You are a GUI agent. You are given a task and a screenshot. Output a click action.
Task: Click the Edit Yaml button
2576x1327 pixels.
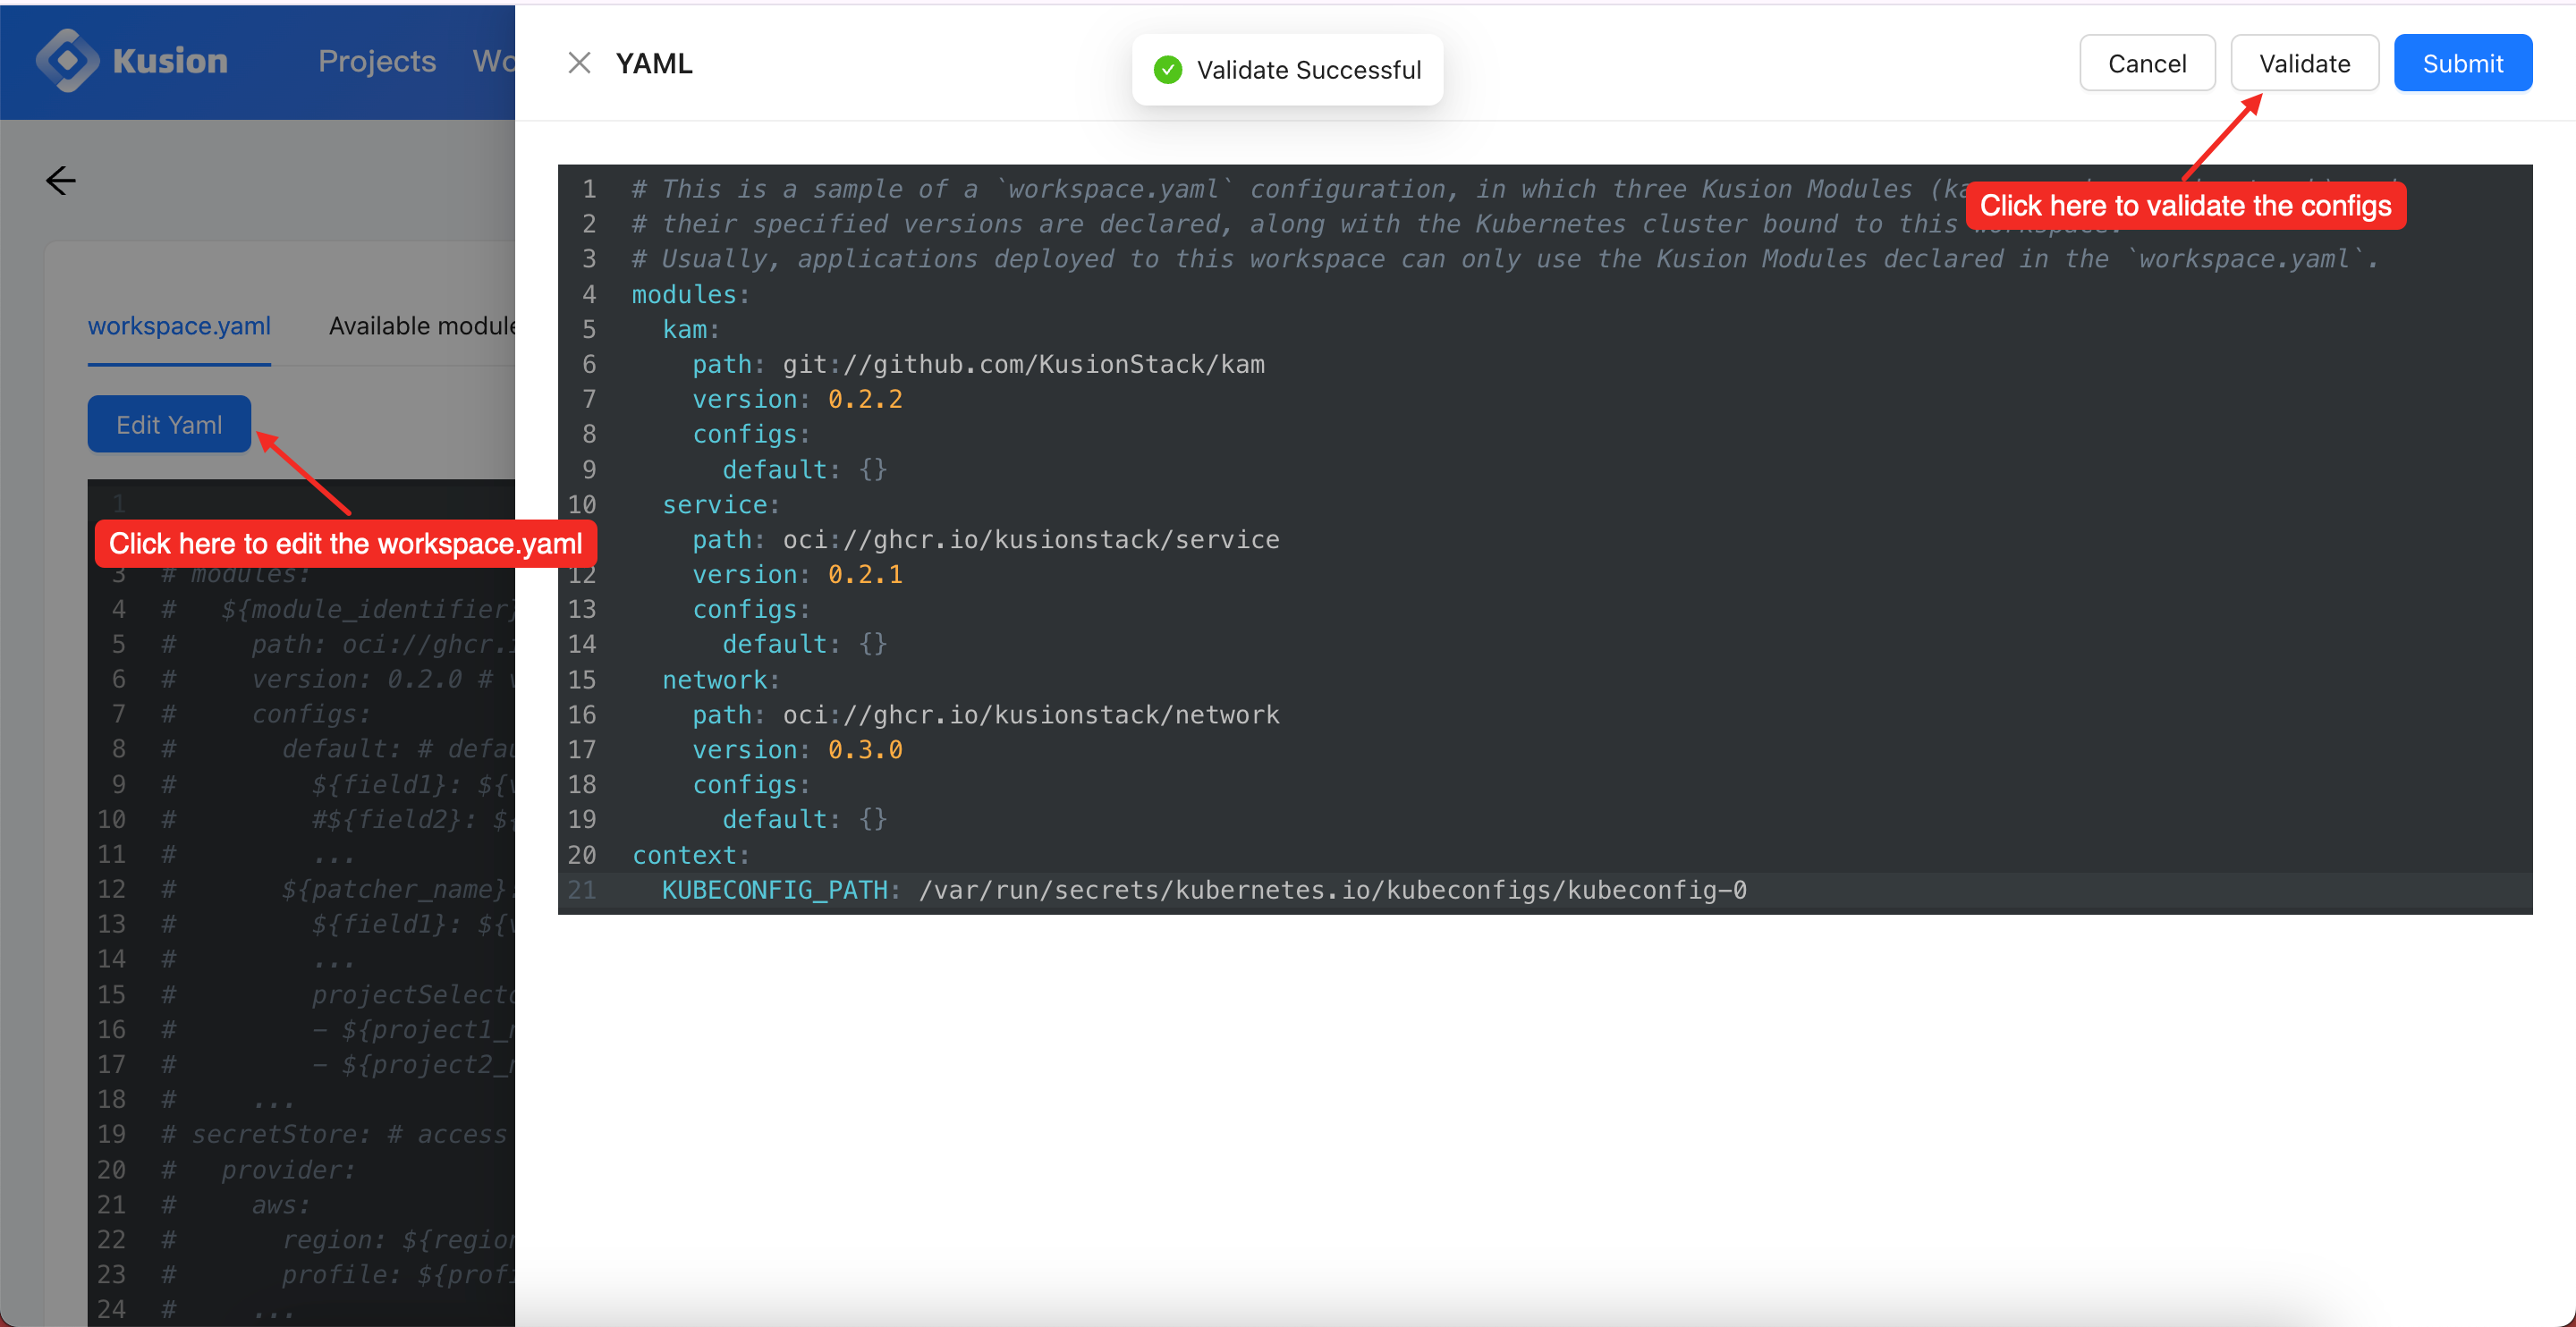pos(168,424)
